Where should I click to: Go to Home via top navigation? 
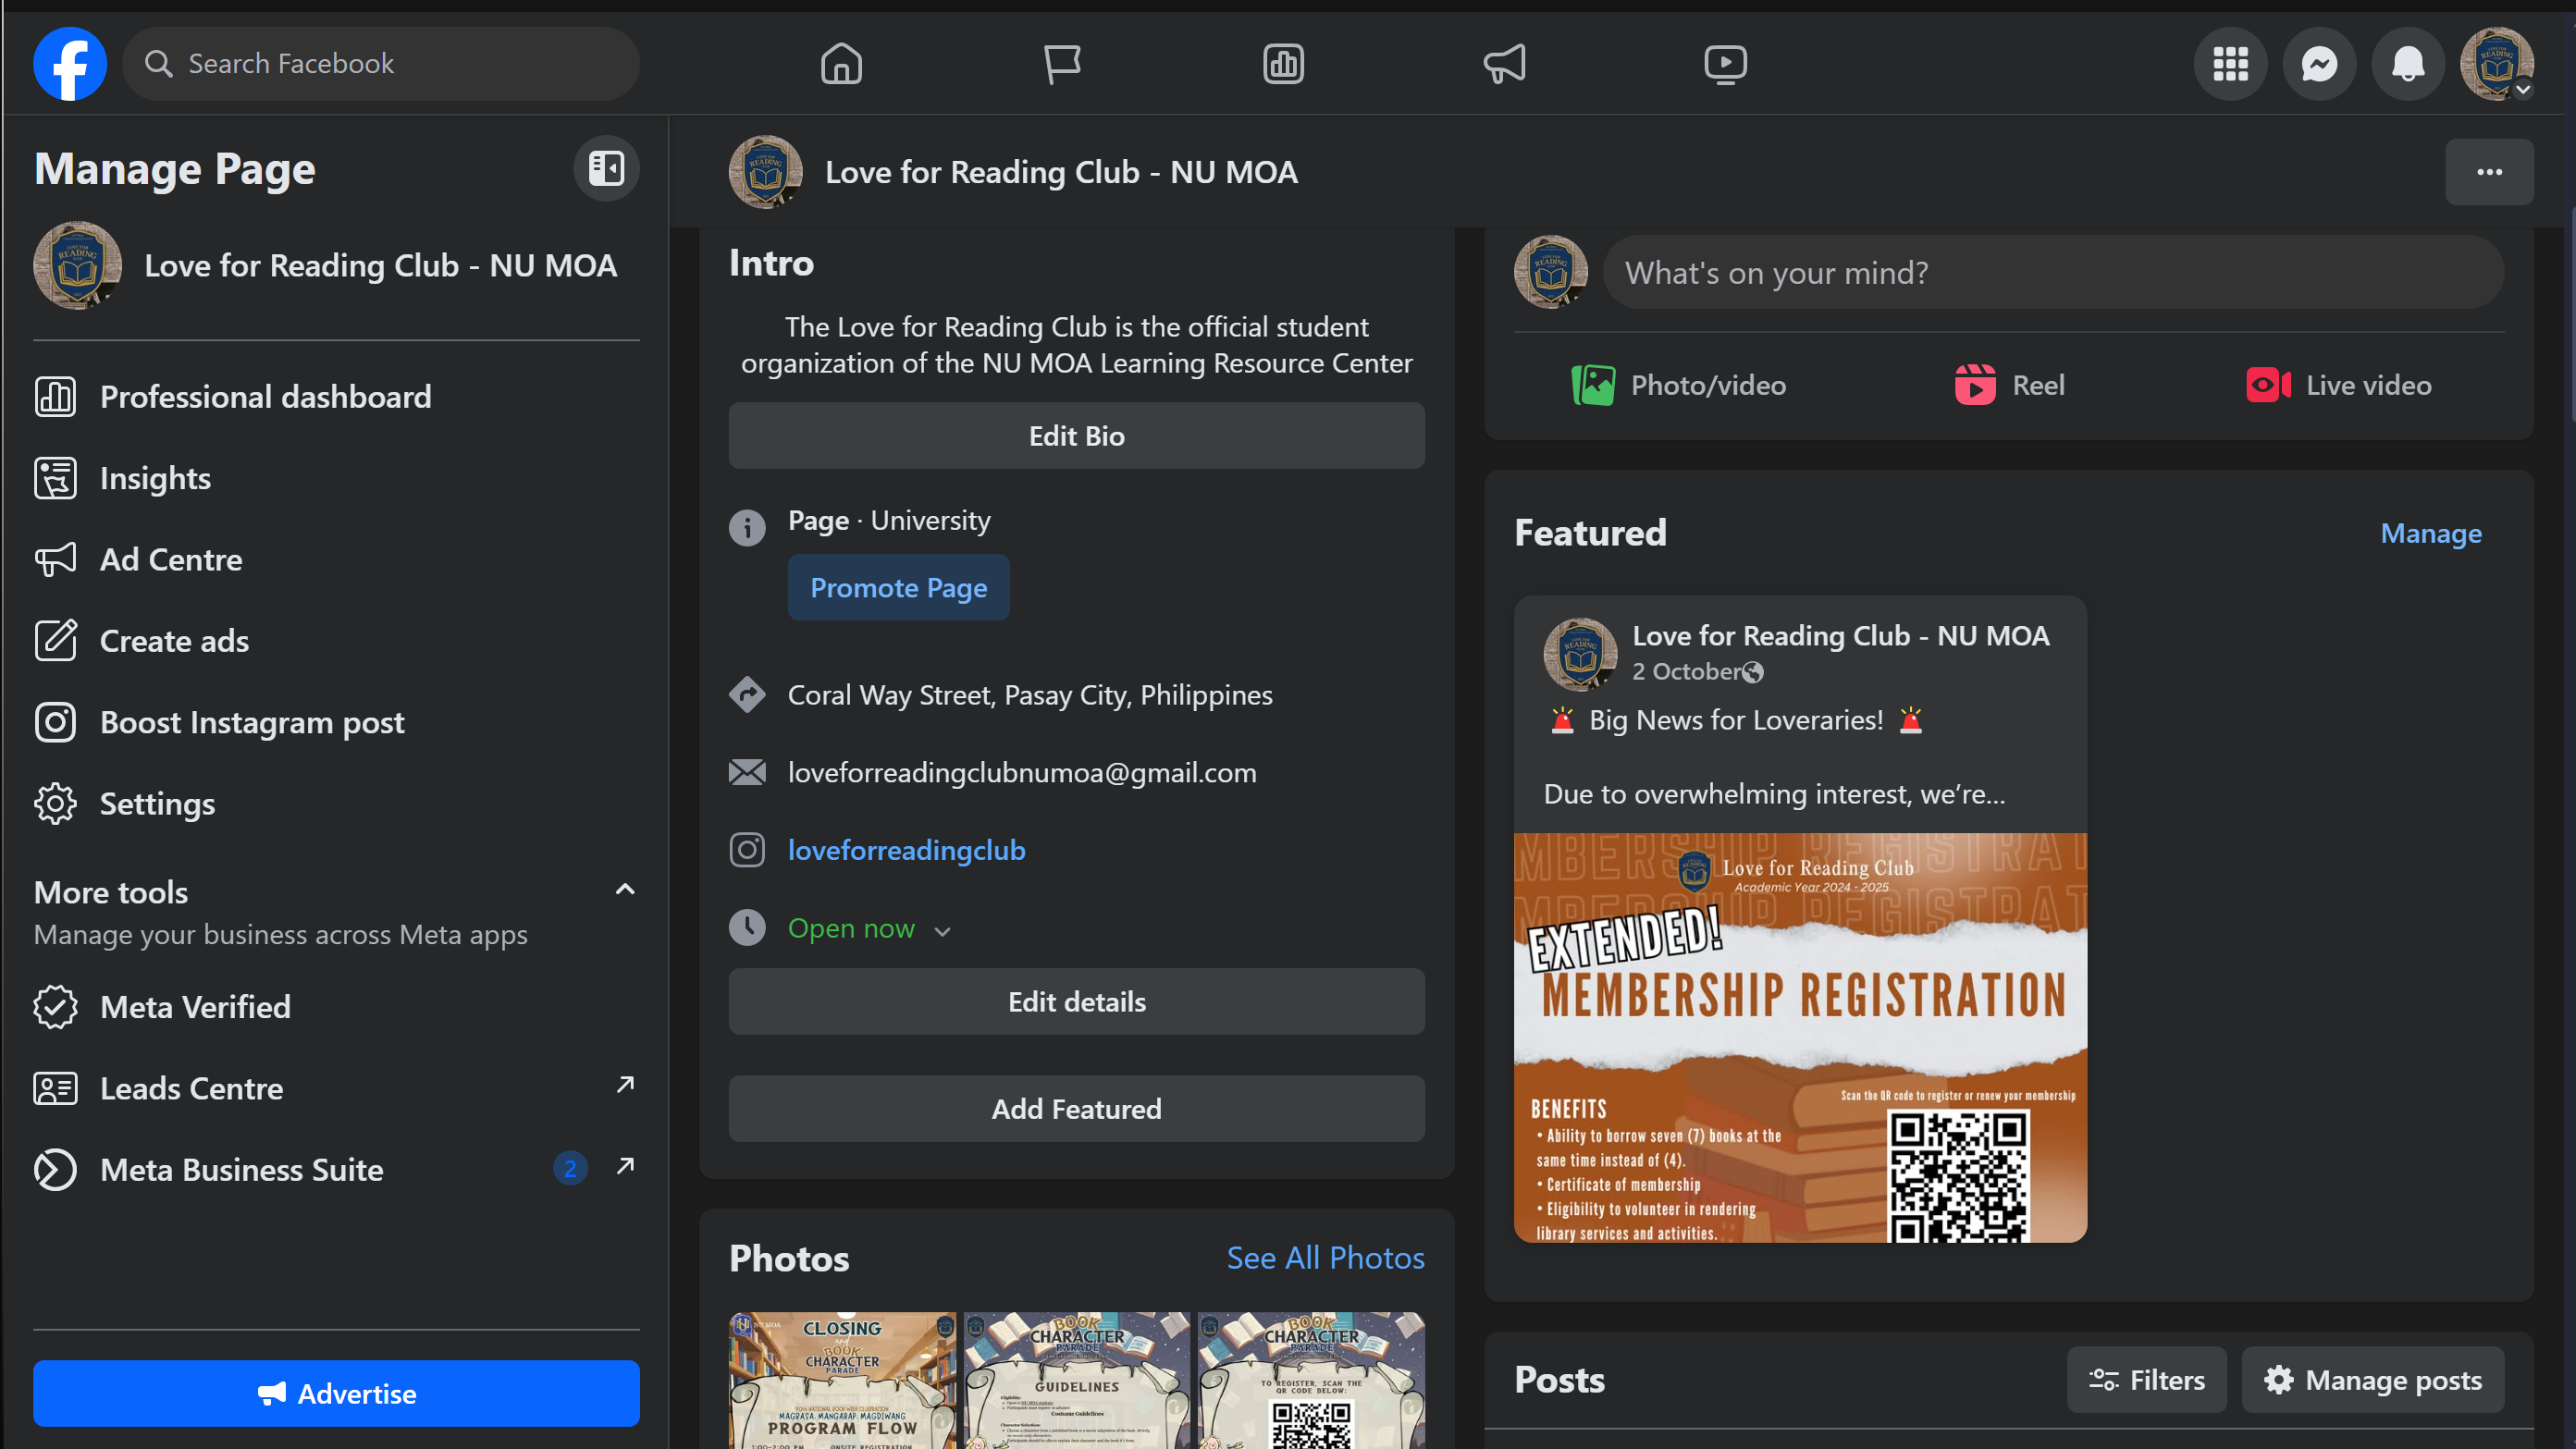pos(841,64)
